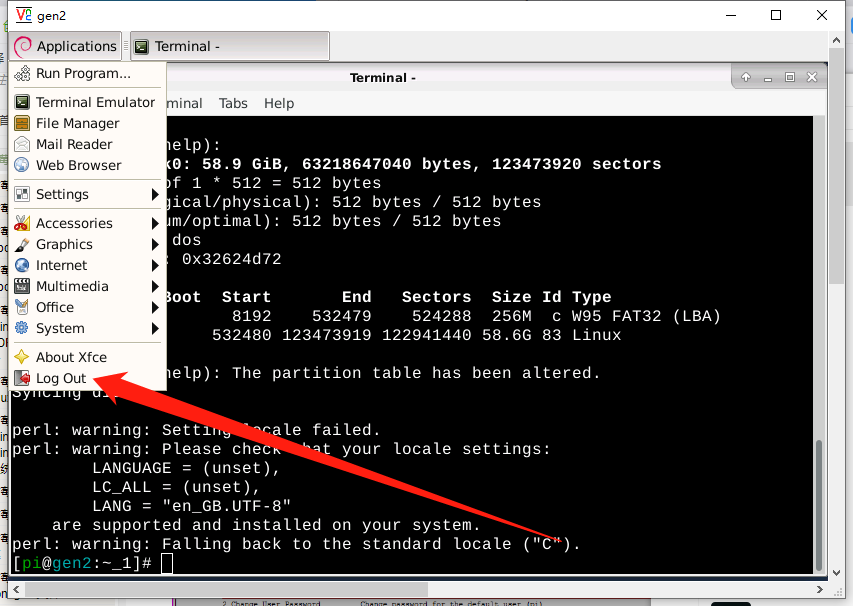
Task: Expand the Graphics submenu arrow
Action: click(155, 244)
